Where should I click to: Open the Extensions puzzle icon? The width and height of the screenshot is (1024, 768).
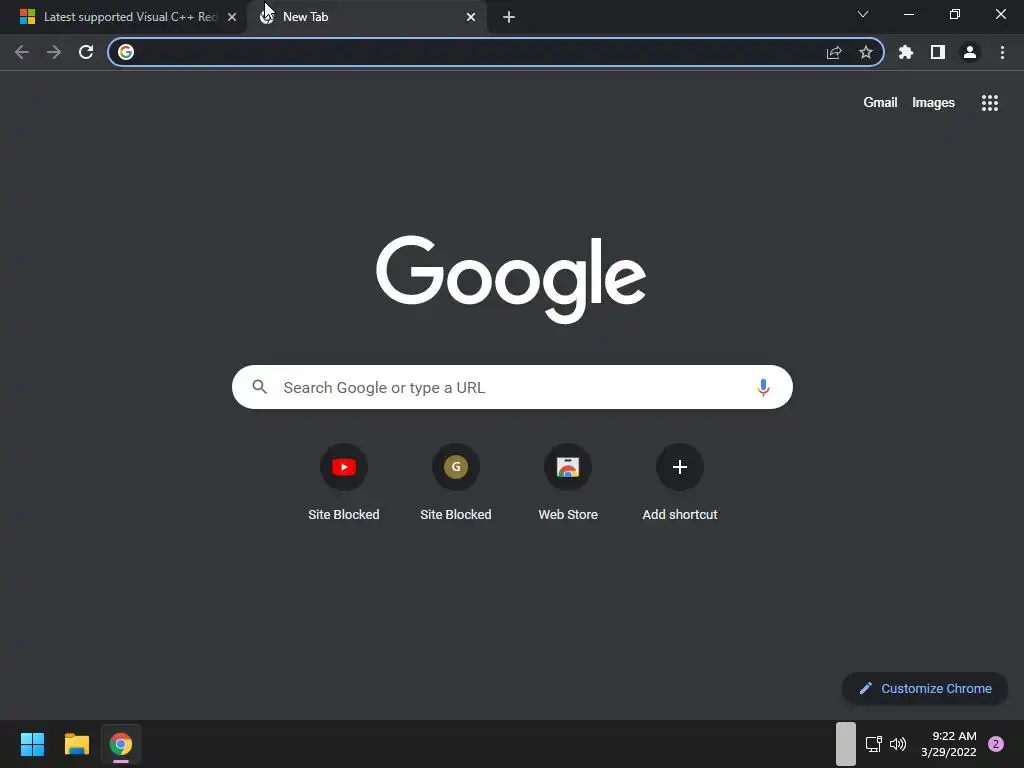(906, 52)
